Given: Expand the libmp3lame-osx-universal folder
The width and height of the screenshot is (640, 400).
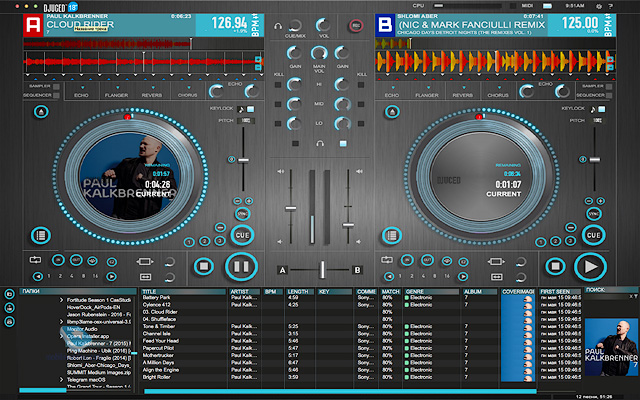Looking at the screenshot, I should click(x=62, y=322).
